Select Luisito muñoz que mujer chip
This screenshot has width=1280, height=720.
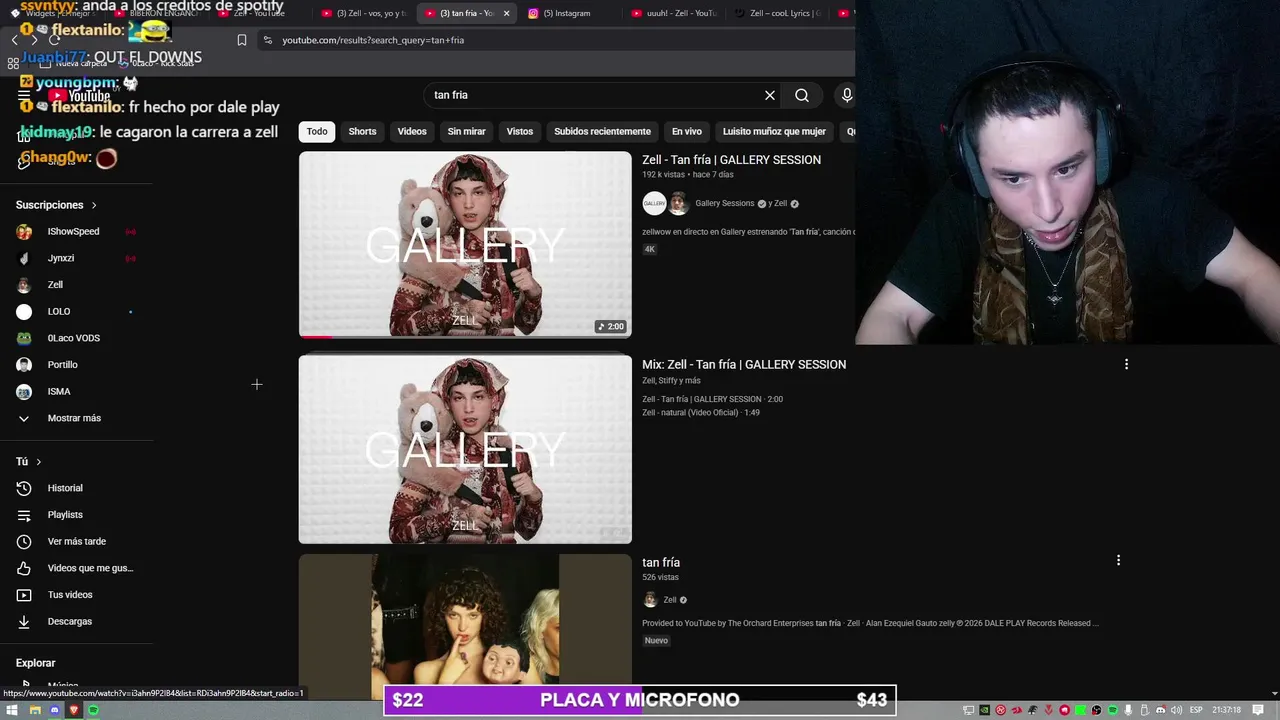pyautogui.click(x=774, y=131)
